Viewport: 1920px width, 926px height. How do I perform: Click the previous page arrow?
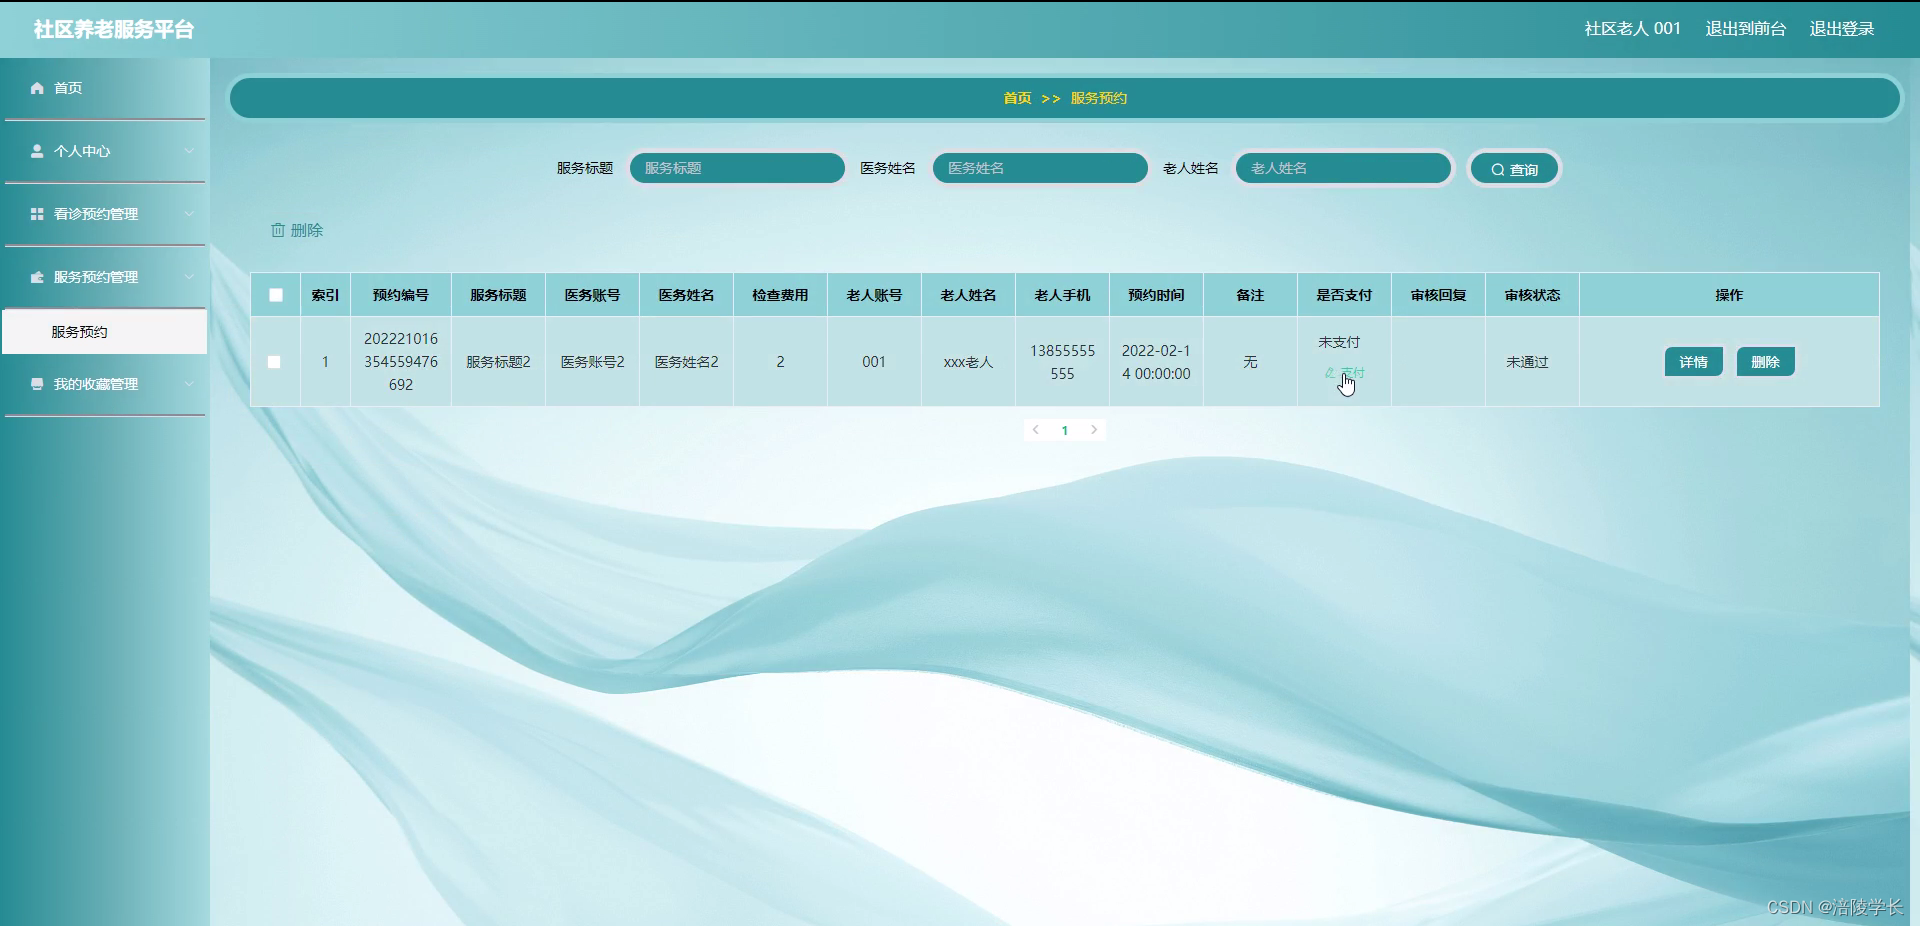(1036, 430)
